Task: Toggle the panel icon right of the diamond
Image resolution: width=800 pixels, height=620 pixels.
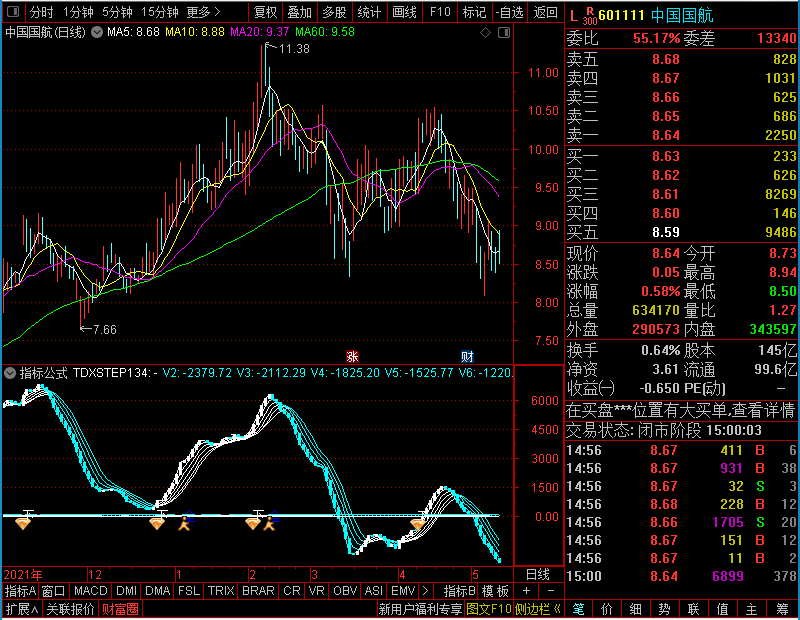Action: 504,33
